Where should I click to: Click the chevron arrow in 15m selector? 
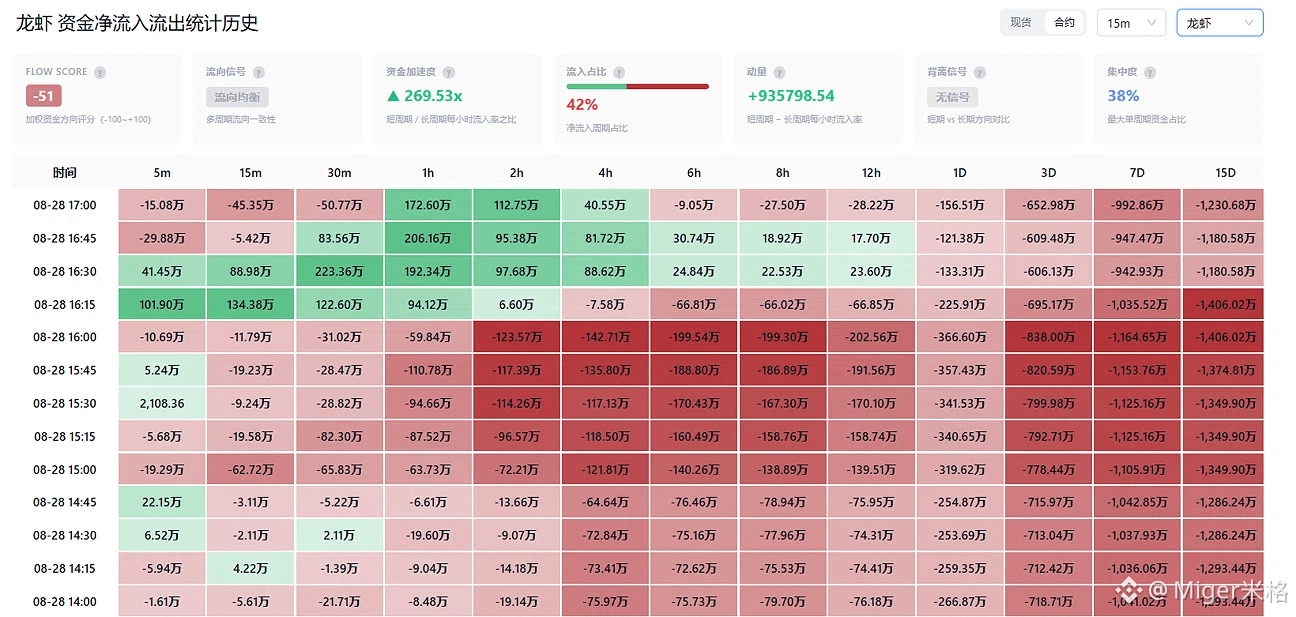[x=1151, y=22]
